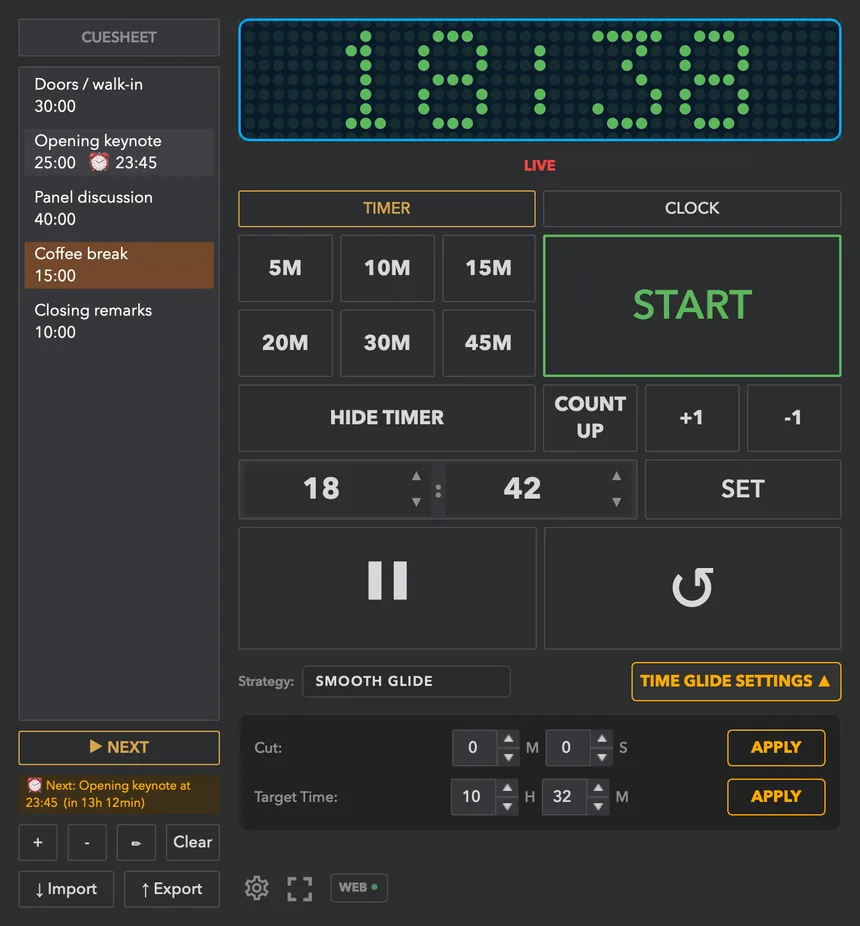Select Panel discussion cue
This screenshot has height=926, width=860.
(119, 208)
